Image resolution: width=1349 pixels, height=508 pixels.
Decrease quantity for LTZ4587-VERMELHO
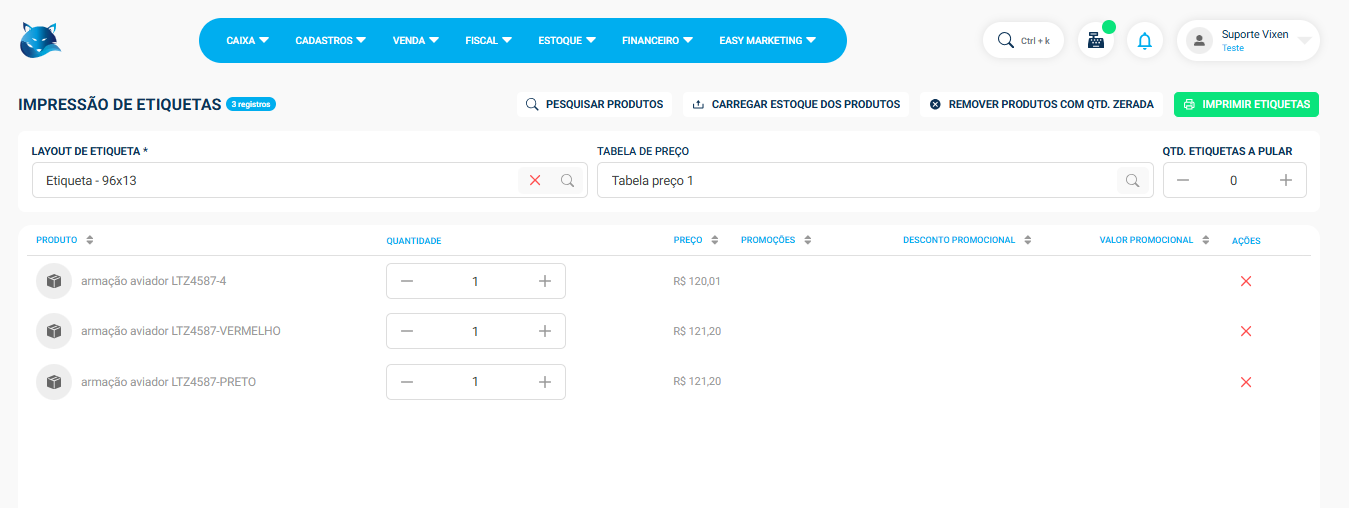point(407,331)
